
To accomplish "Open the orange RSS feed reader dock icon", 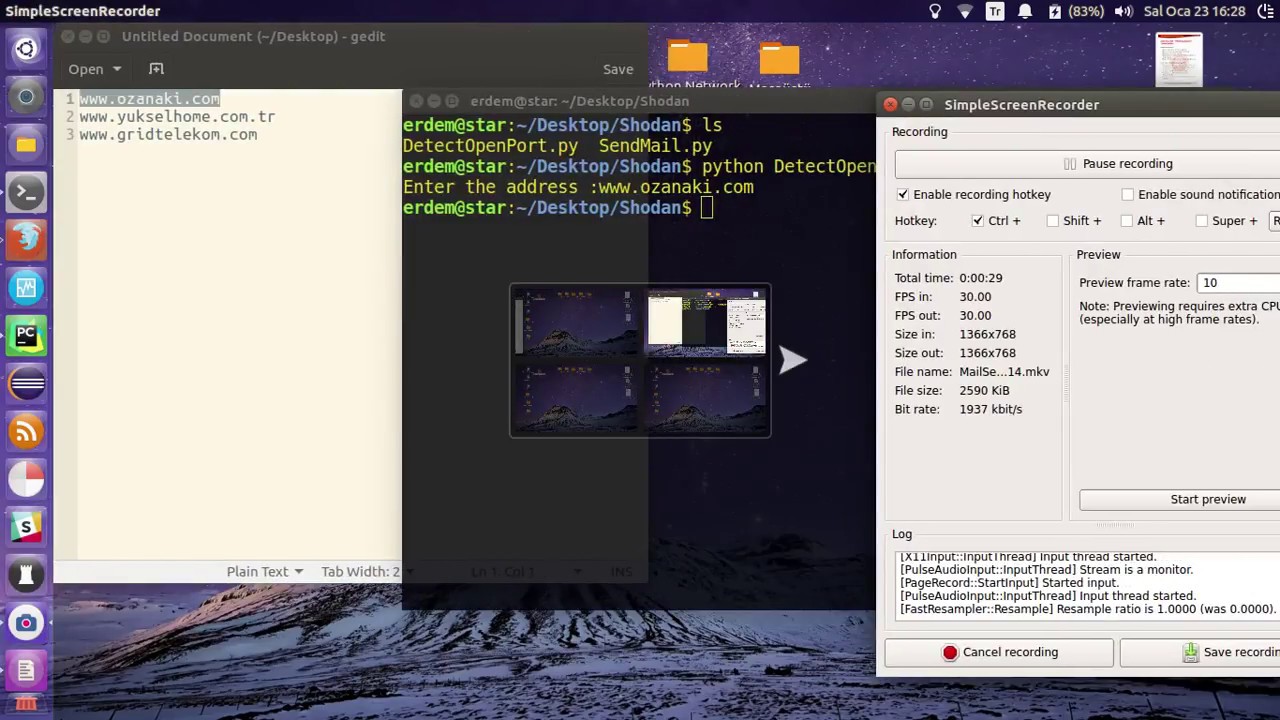I will click(x=26, y=432).
